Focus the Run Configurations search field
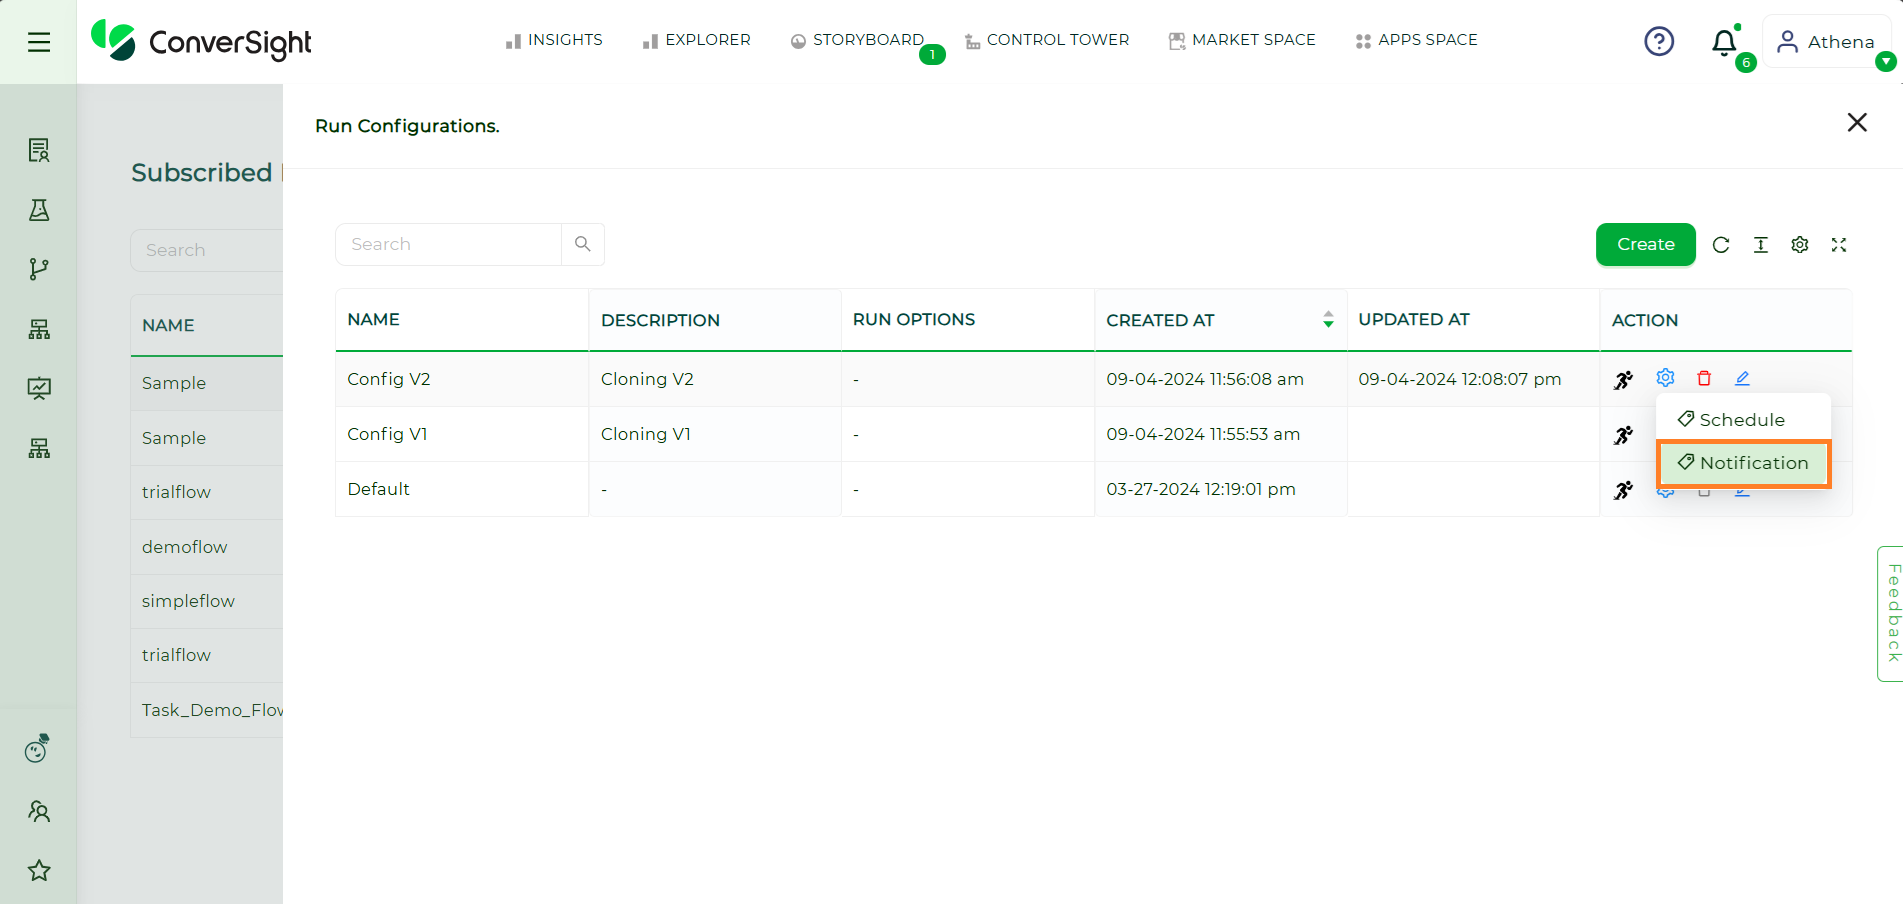 tap(448, 245)
